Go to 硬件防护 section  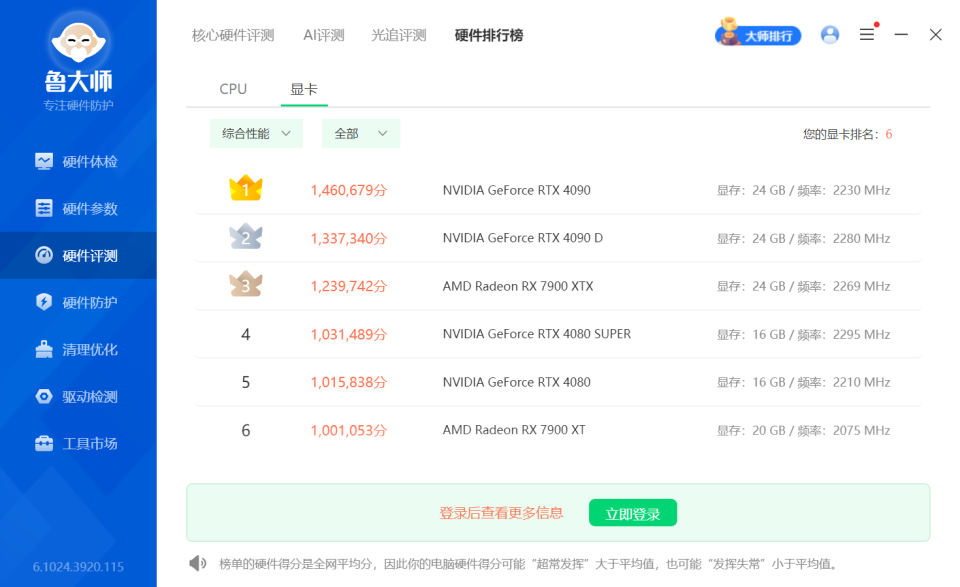point(78,302)
